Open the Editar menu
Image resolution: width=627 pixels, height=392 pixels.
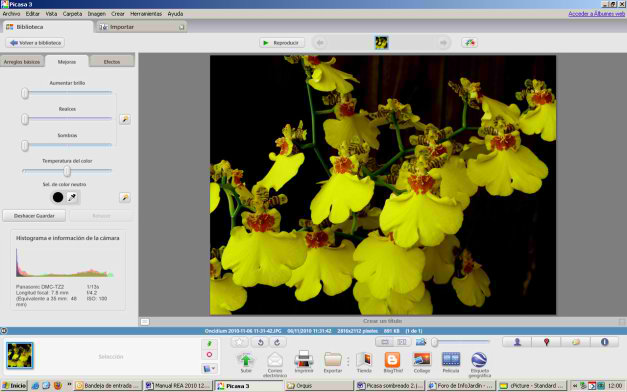click(x=32, y=14)
